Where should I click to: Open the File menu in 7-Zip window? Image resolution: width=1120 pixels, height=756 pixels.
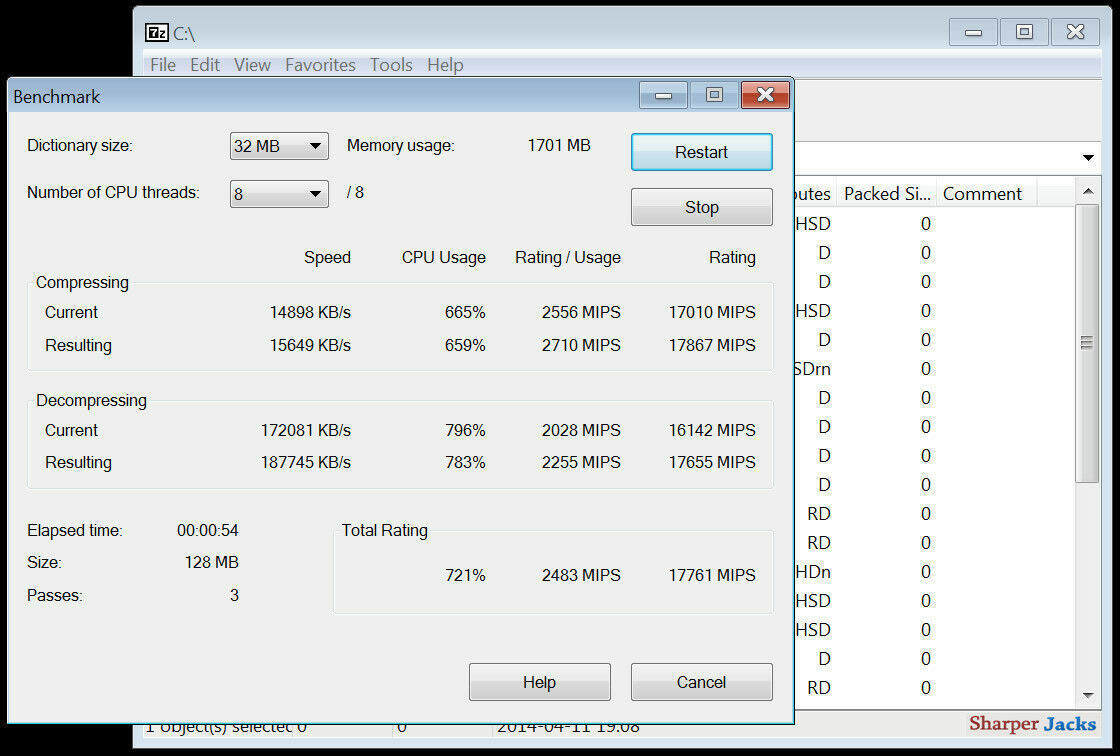[x=163, y=65]
